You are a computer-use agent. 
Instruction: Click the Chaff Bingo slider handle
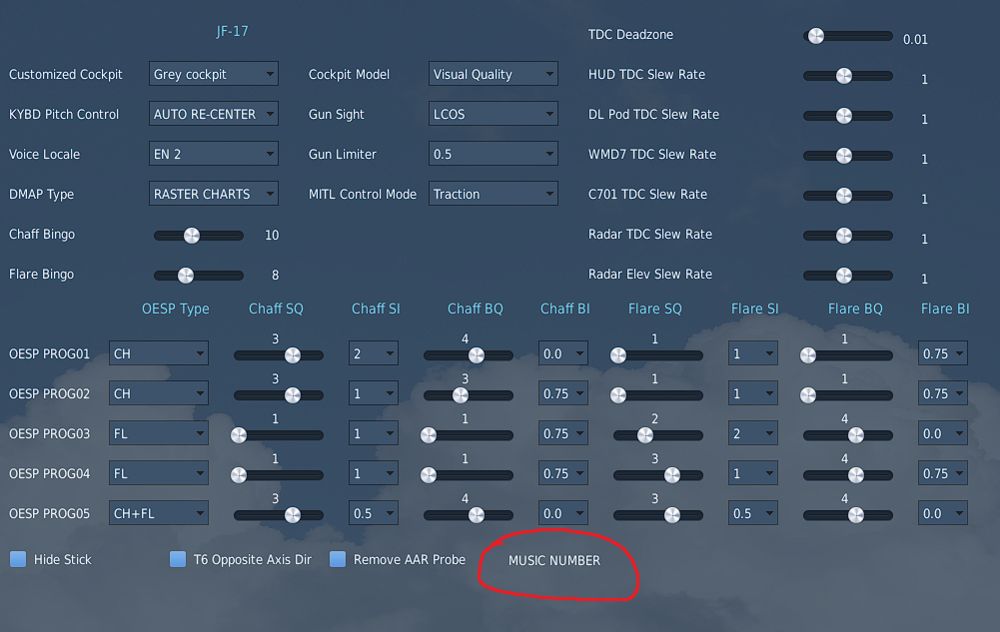pos(191,235)
